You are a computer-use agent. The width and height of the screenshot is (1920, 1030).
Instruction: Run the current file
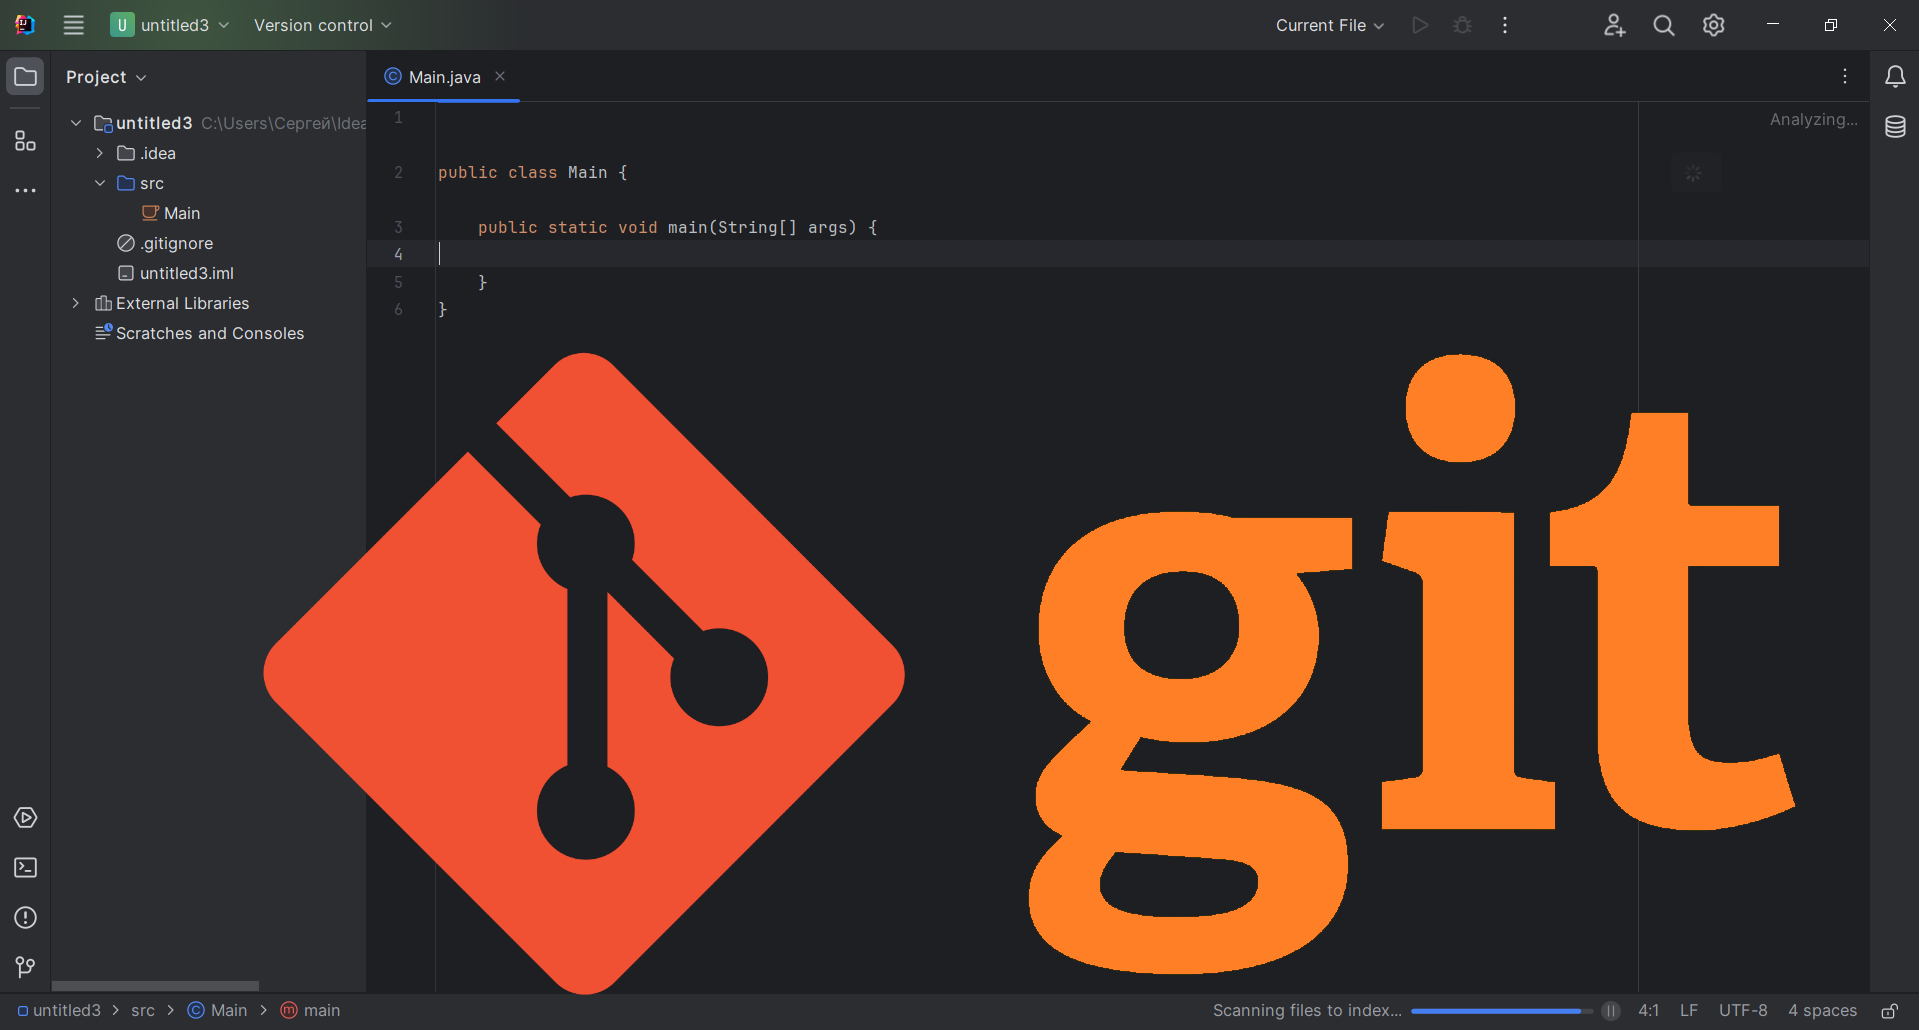coord(1419,25)
